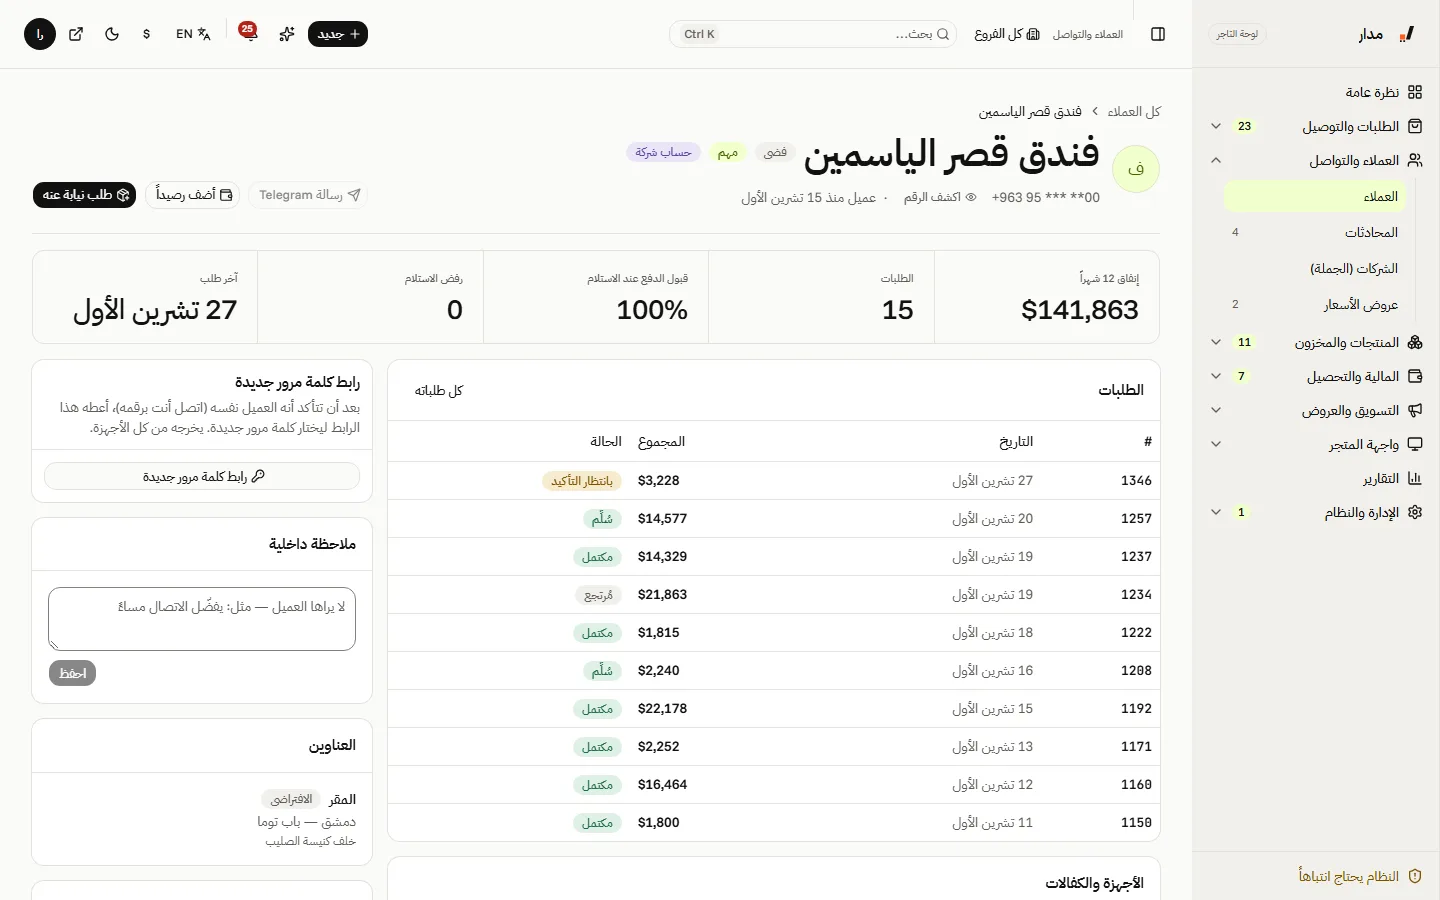1440x900 pixels.
Task: Open order 1346 row
Action: coord(774,481)
